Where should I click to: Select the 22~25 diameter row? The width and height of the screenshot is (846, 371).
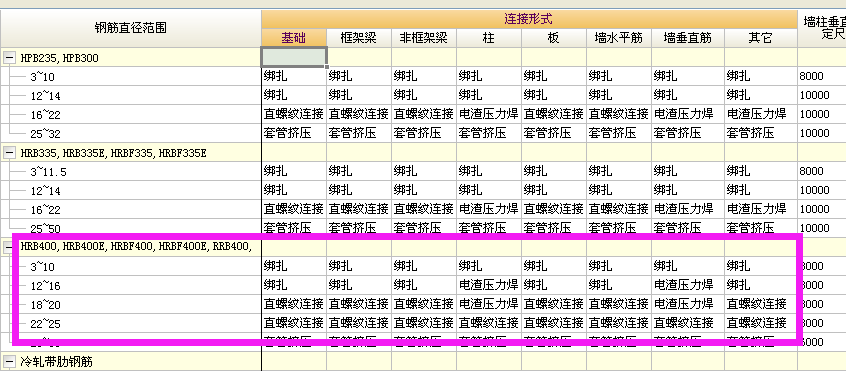[x=131, y=323]
